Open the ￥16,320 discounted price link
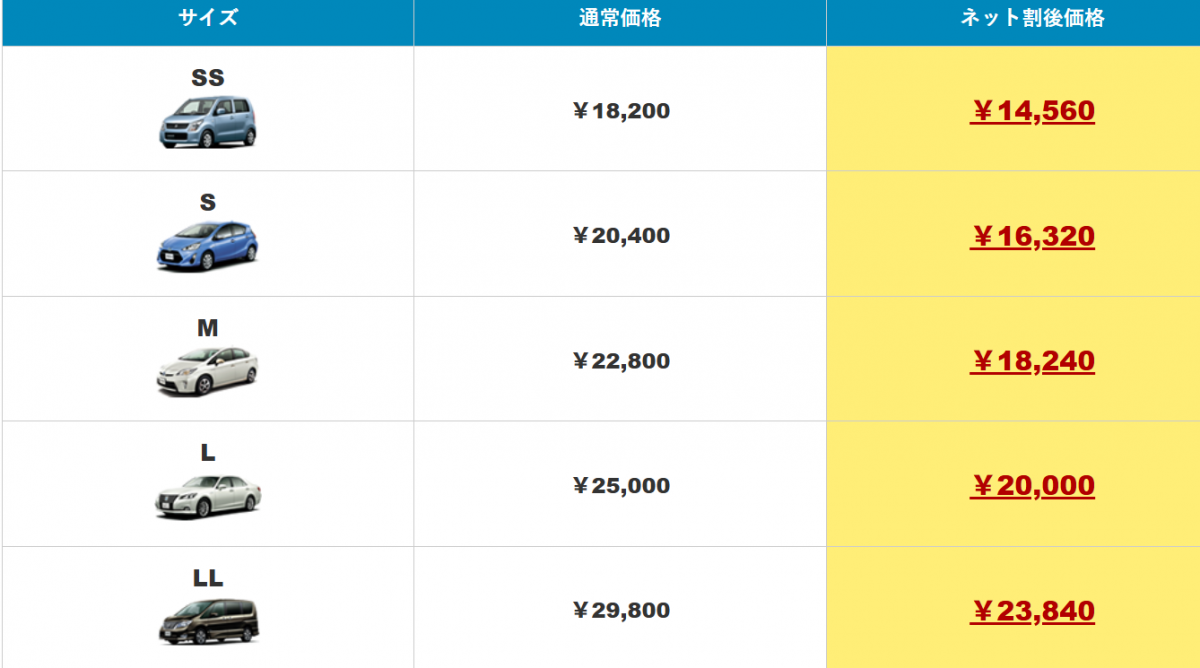The height and width of the screenshot is (668, 1200). 1032,236
